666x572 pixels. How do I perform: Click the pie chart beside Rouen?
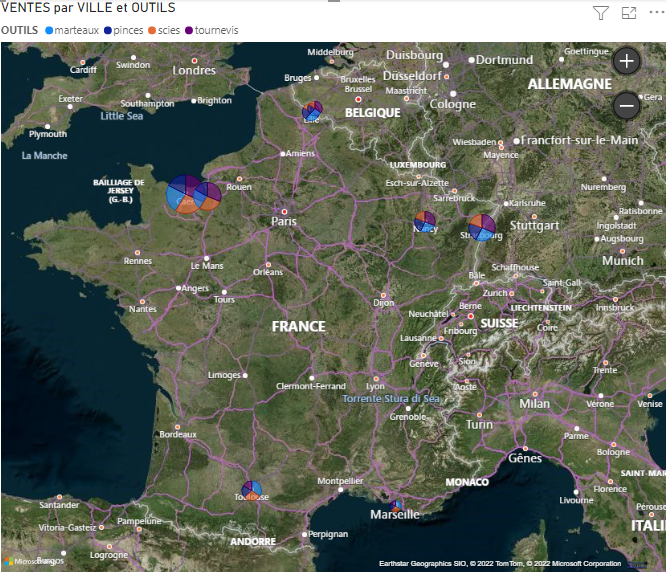(x=208, y=196)
